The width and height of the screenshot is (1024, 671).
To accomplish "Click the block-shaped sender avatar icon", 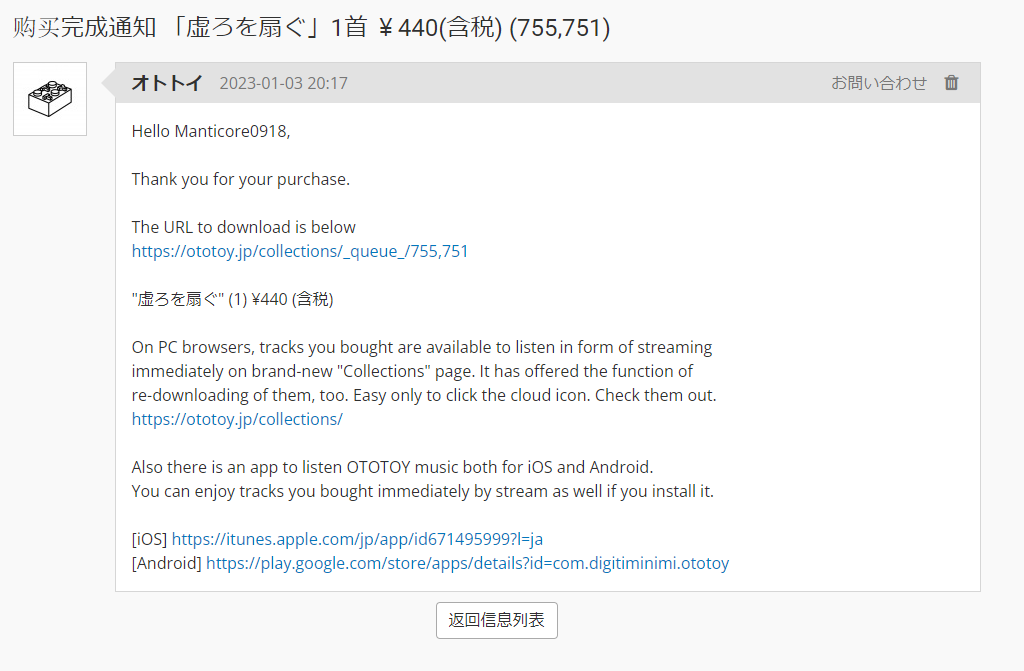I will (50, 99).
